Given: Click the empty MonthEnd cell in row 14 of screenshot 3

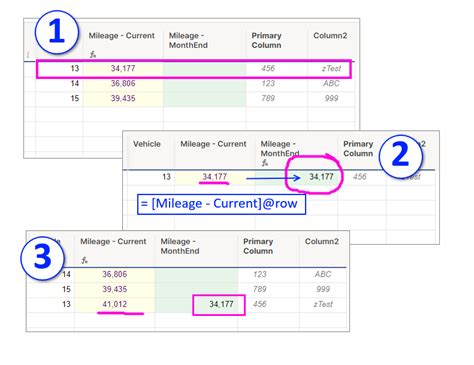Looking at the screenshot, I should (196, 275).
